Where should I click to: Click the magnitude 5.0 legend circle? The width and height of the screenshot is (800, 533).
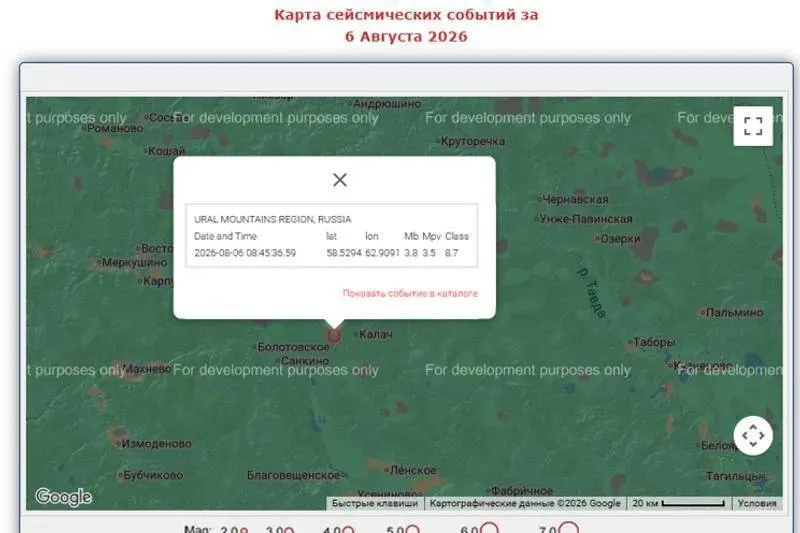(413, 529)
